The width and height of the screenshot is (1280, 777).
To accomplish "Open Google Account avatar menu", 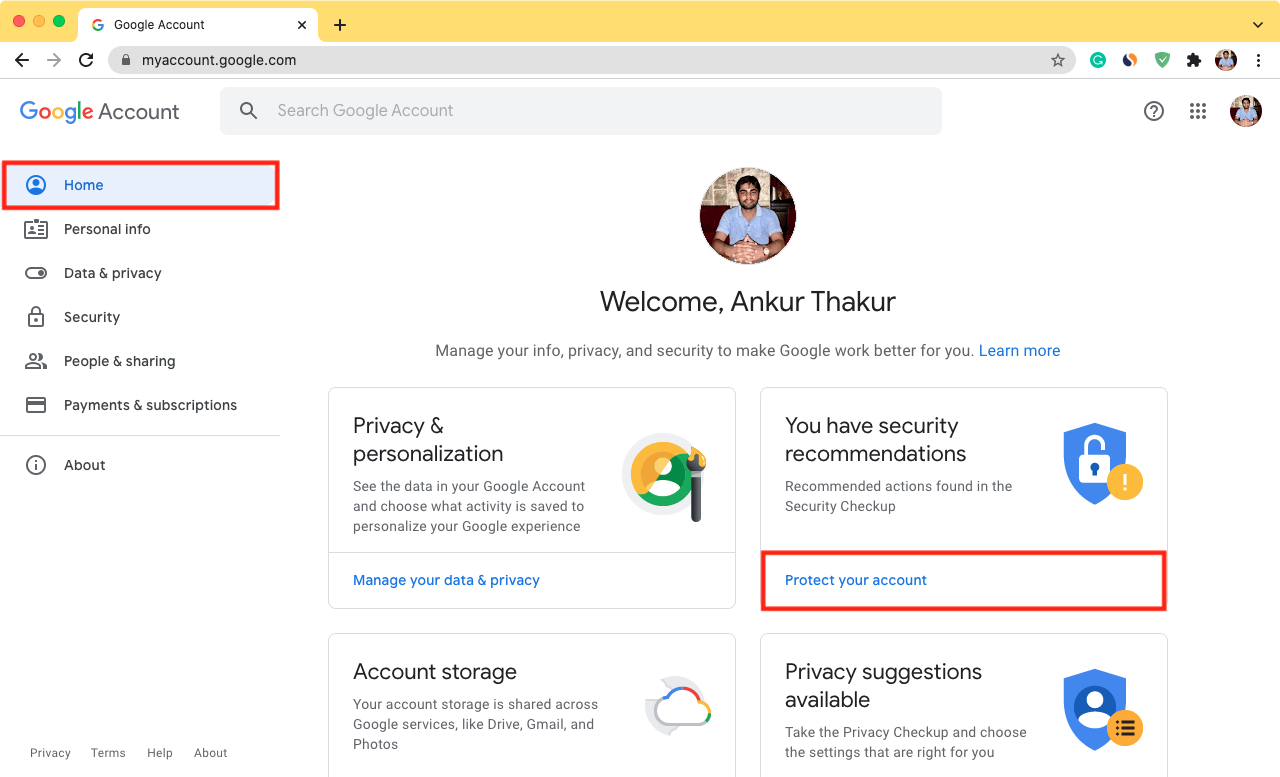I will click(1246, 111).
